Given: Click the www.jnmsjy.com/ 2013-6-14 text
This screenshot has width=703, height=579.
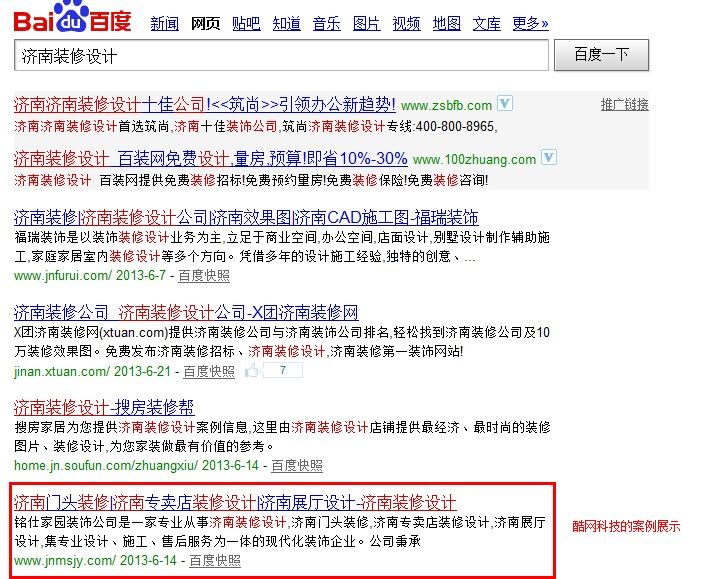Looking at the screenshot, I should [x=95, y=561].
